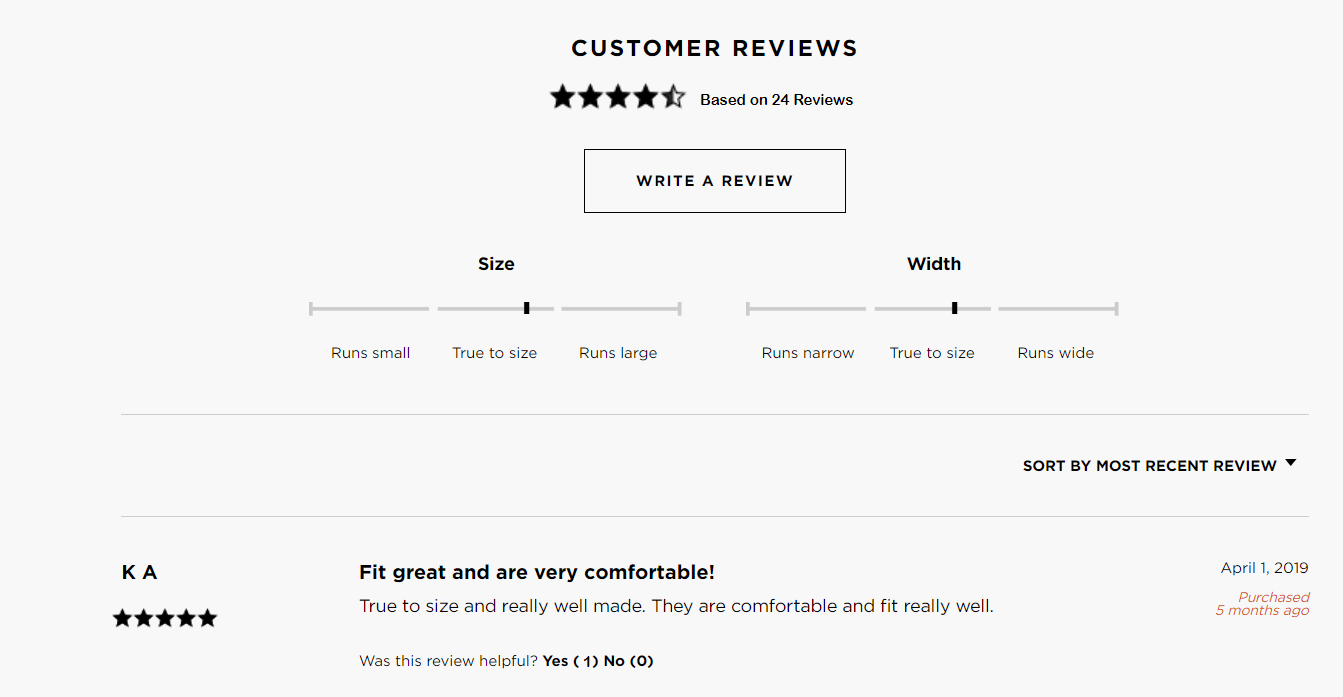Click the fifth star of K A's review
Screen dimensions: 1343x697
click(x=208, y=618)
